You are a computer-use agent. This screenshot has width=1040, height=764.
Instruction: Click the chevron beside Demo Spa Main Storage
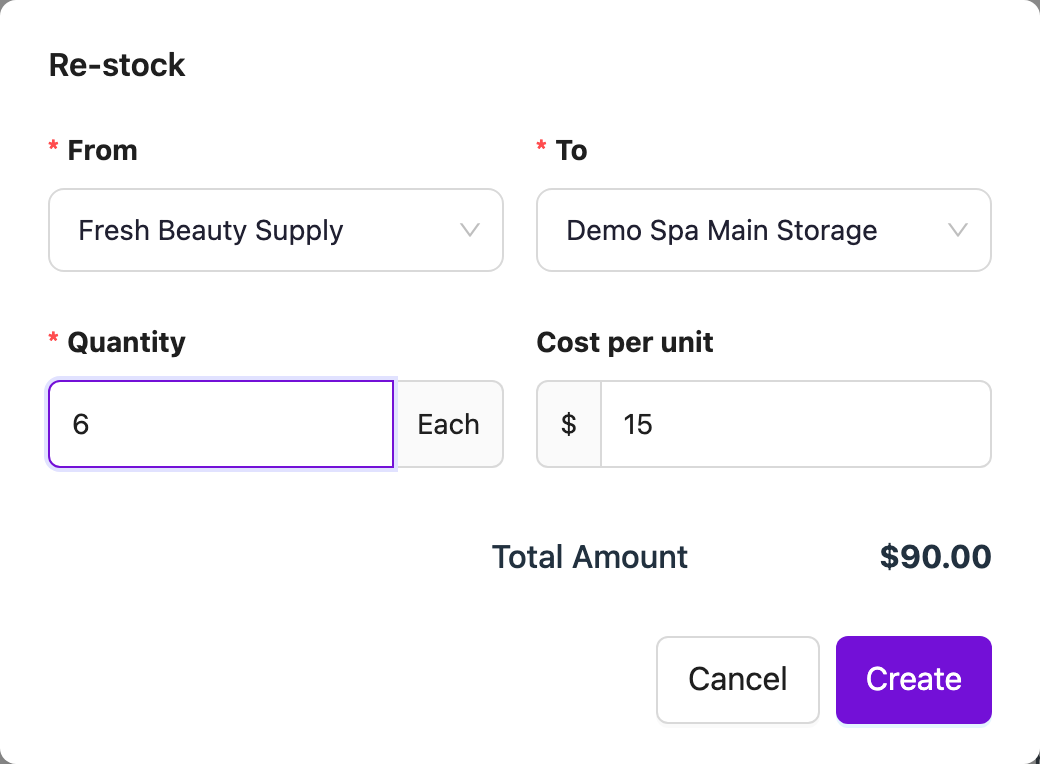tap(958, 230)
